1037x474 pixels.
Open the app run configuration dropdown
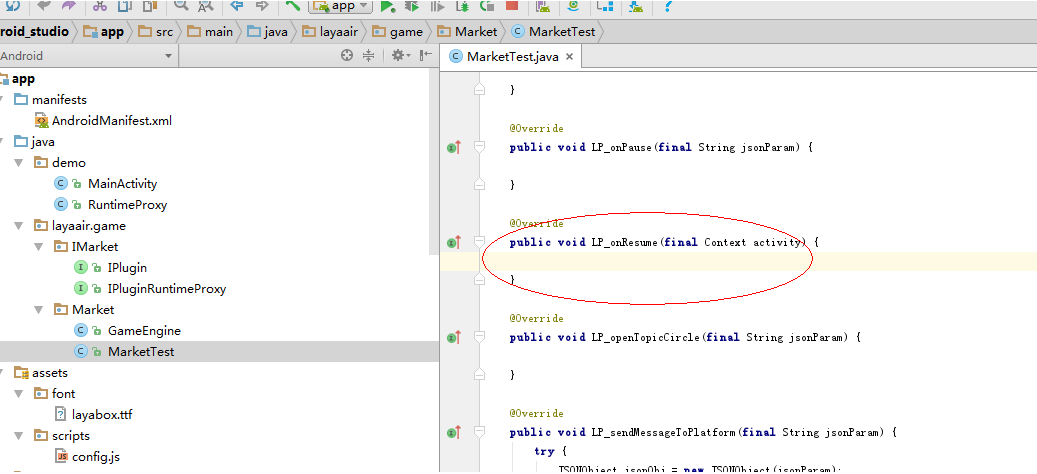341,6
